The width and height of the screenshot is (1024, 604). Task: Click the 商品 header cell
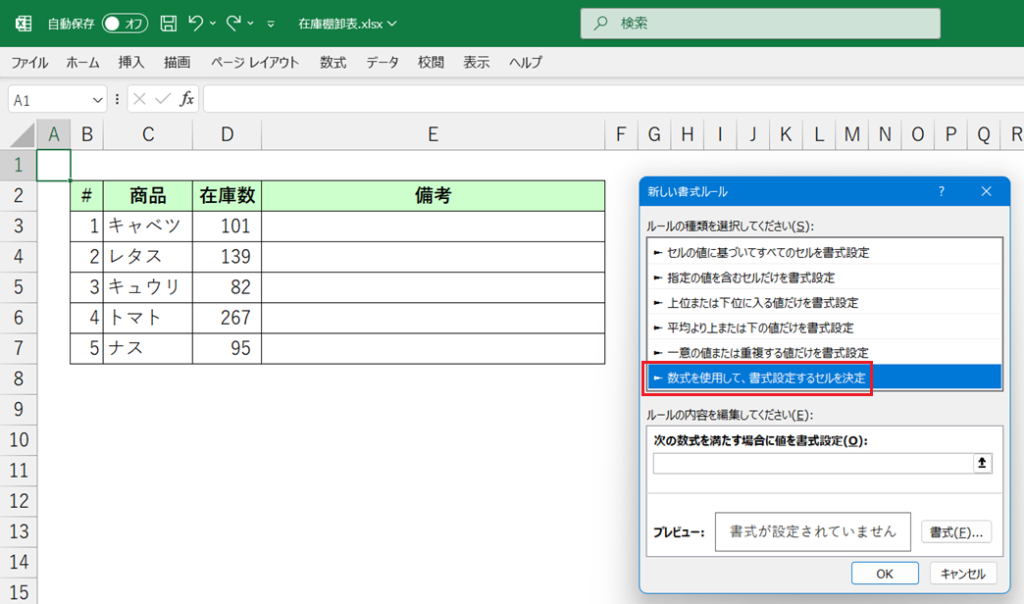[148, 195]
